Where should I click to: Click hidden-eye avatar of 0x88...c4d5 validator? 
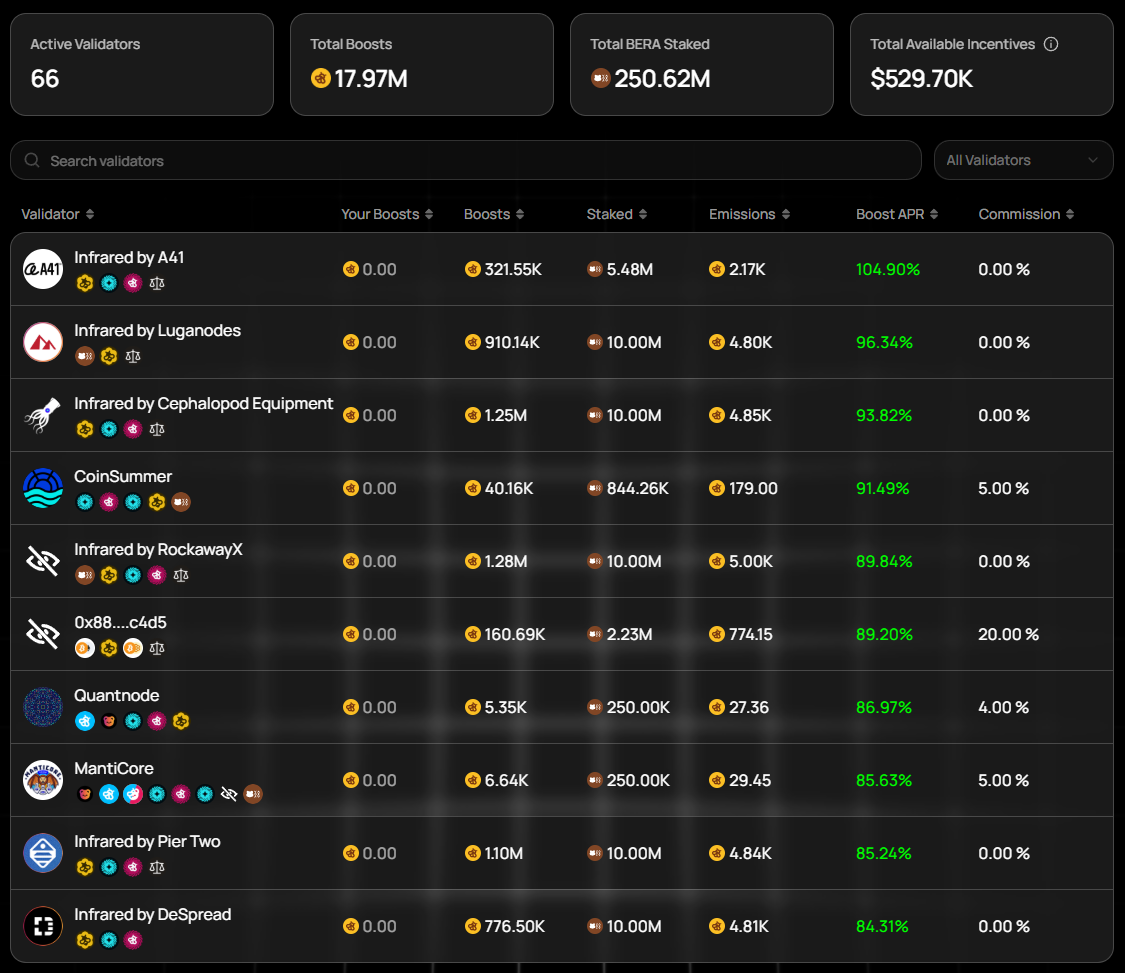pos(43,634)
